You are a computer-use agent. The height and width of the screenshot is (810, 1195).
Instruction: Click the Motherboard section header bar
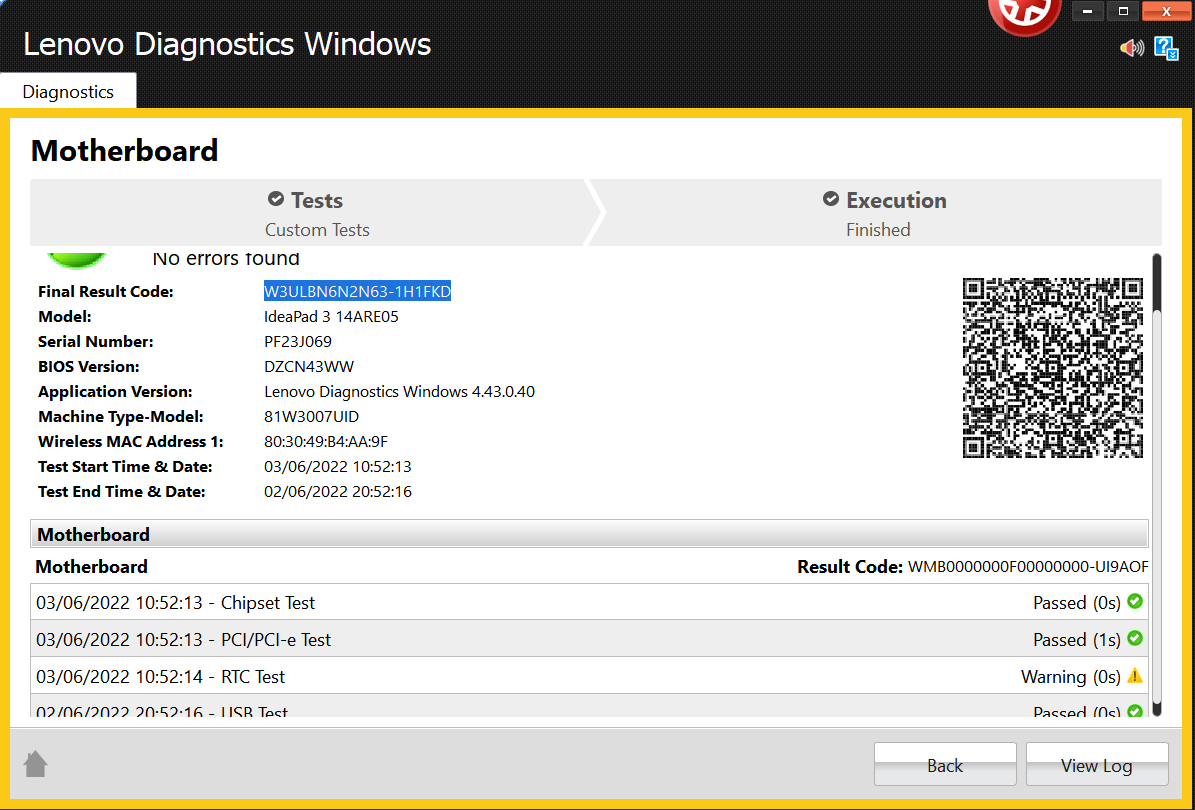click(x=589, y=534)
